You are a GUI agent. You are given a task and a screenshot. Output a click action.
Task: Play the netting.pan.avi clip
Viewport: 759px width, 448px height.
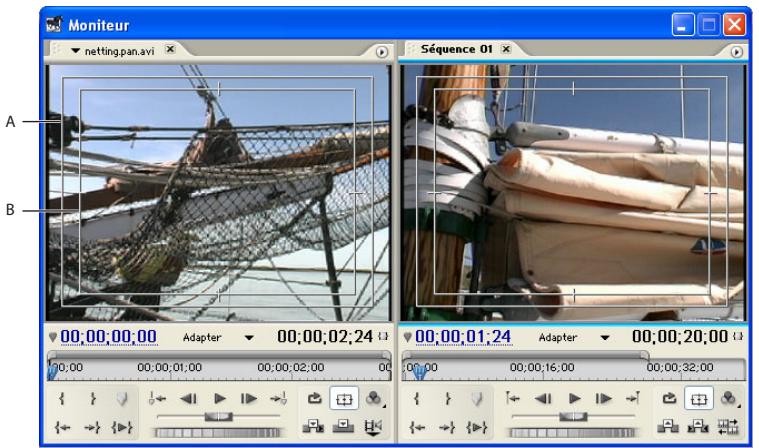click(x=219, y=399)
